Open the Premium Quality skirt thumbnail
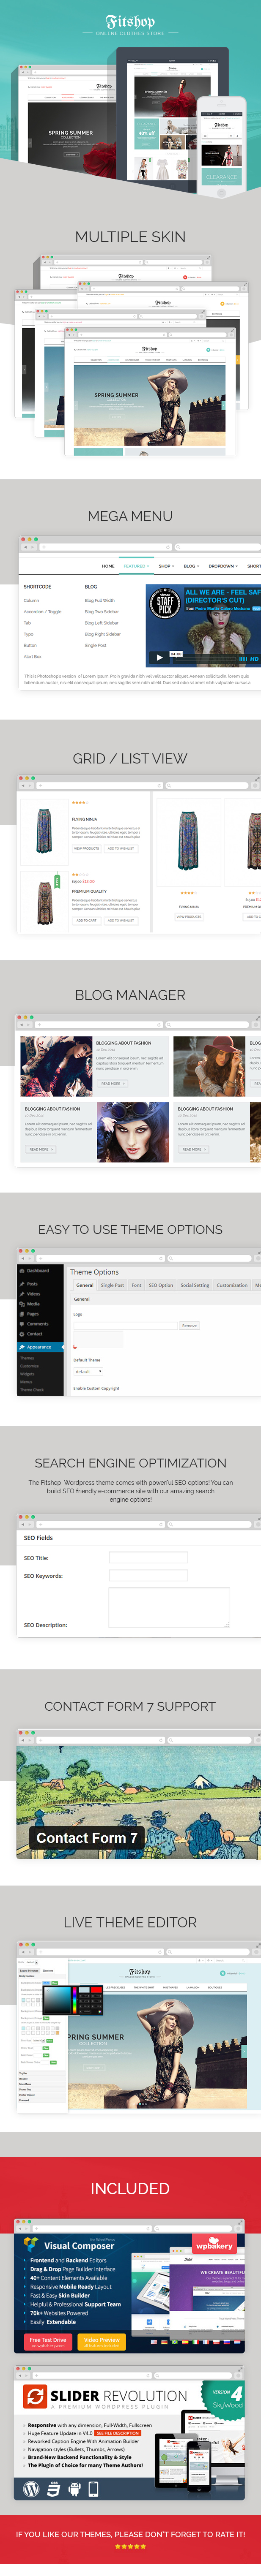This screenshot has width=261, height=2576. (44, 901)
